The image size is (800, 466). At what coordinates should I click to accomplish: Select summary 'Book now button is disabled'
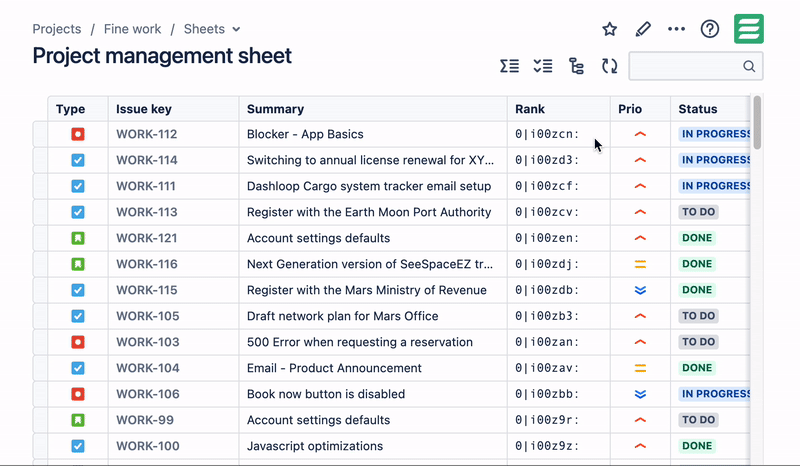click(326, 394)
